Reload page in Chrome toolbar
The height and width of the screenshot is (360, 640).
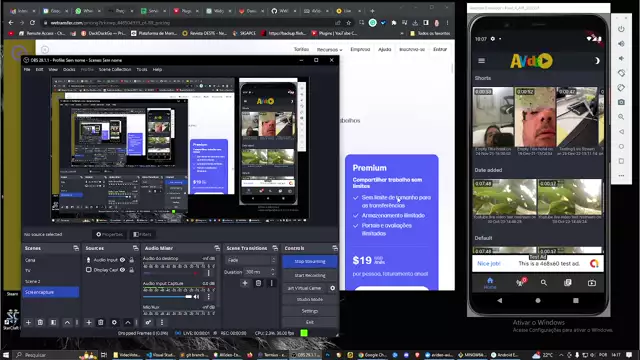(33, 23)
